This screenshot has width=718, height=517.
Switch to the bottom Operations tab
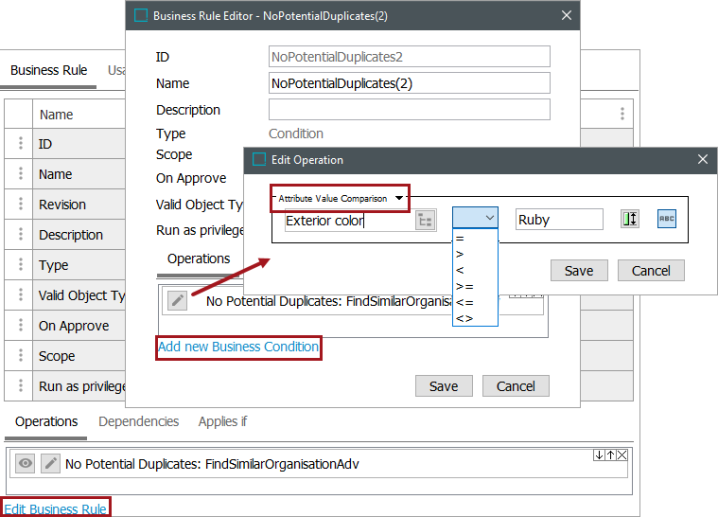coord(46,421)
